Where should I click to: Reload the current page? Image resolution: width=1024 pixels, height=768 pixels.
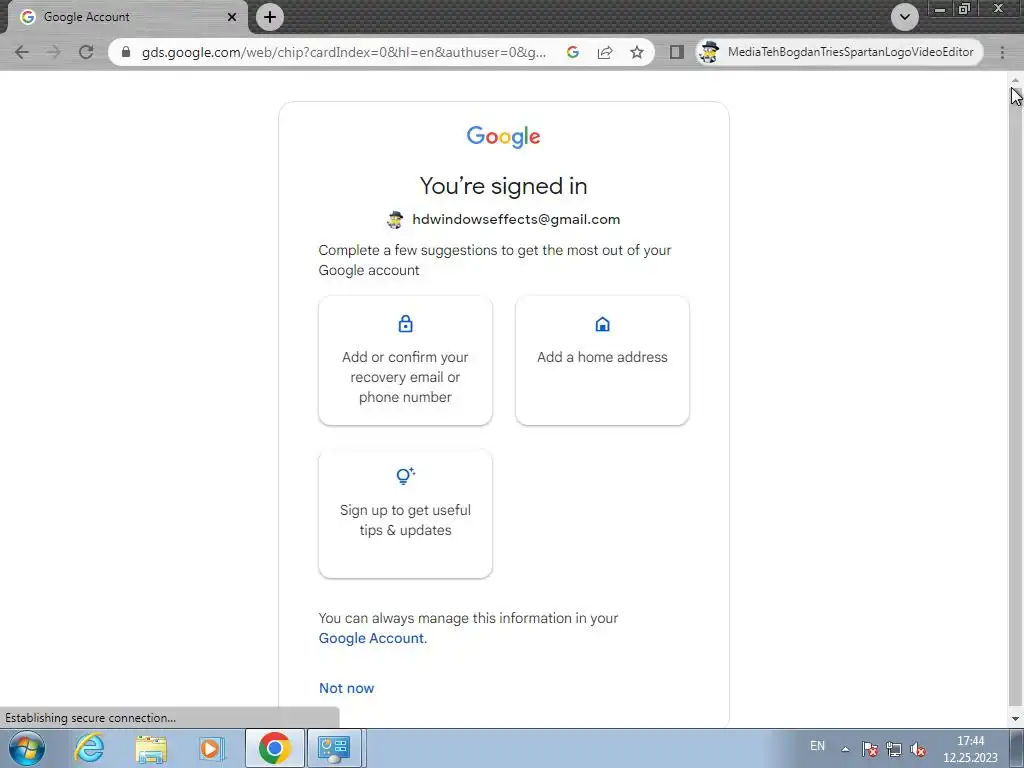pyautogui.click(x=86, y=52)
